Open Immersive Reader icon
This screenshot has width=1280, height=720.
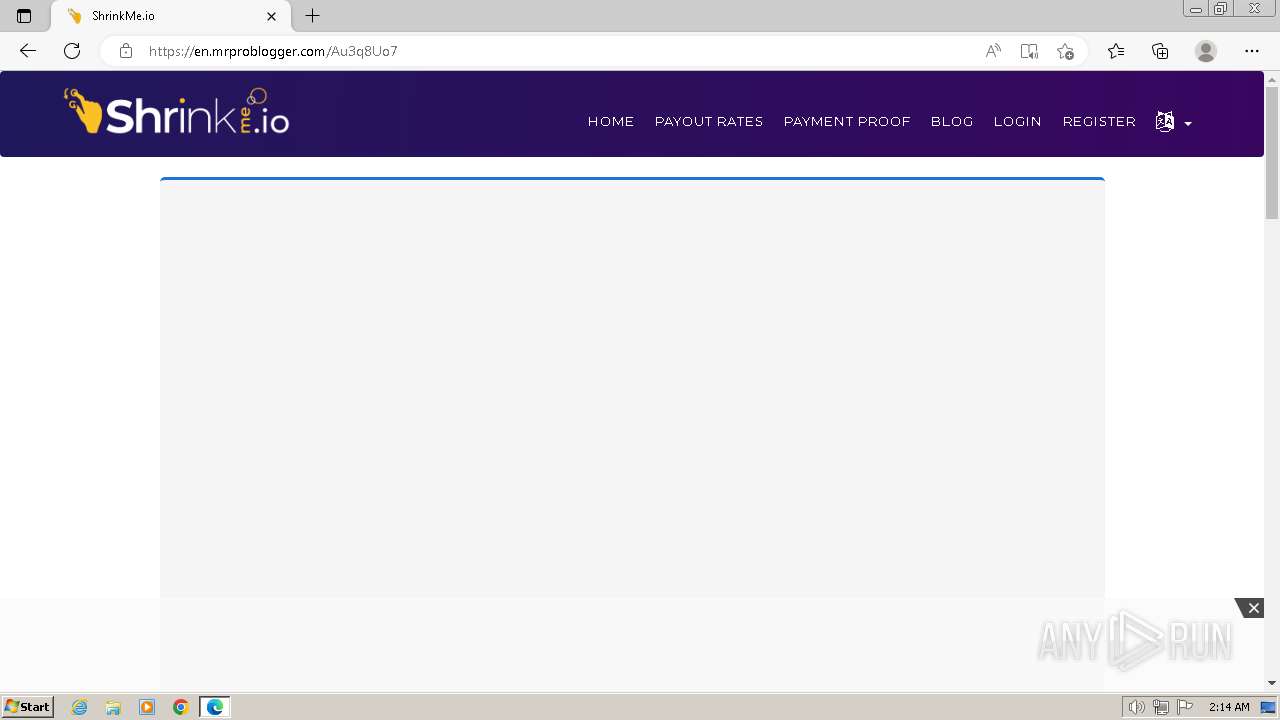point(1029,51)
